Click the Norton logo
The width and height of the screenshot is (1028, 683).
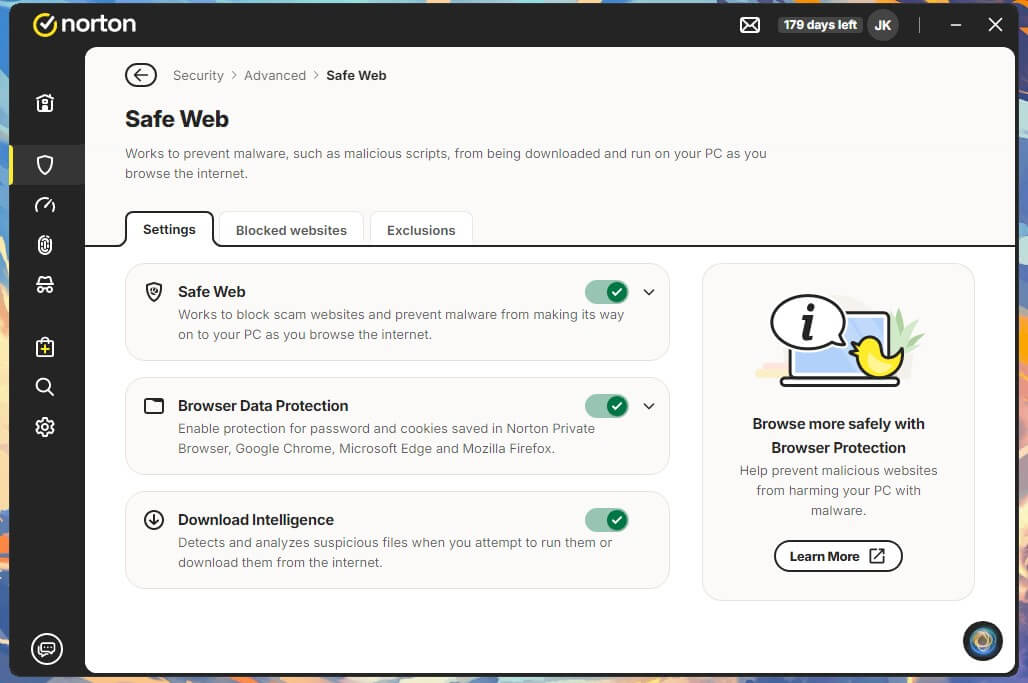coord(85,25)
